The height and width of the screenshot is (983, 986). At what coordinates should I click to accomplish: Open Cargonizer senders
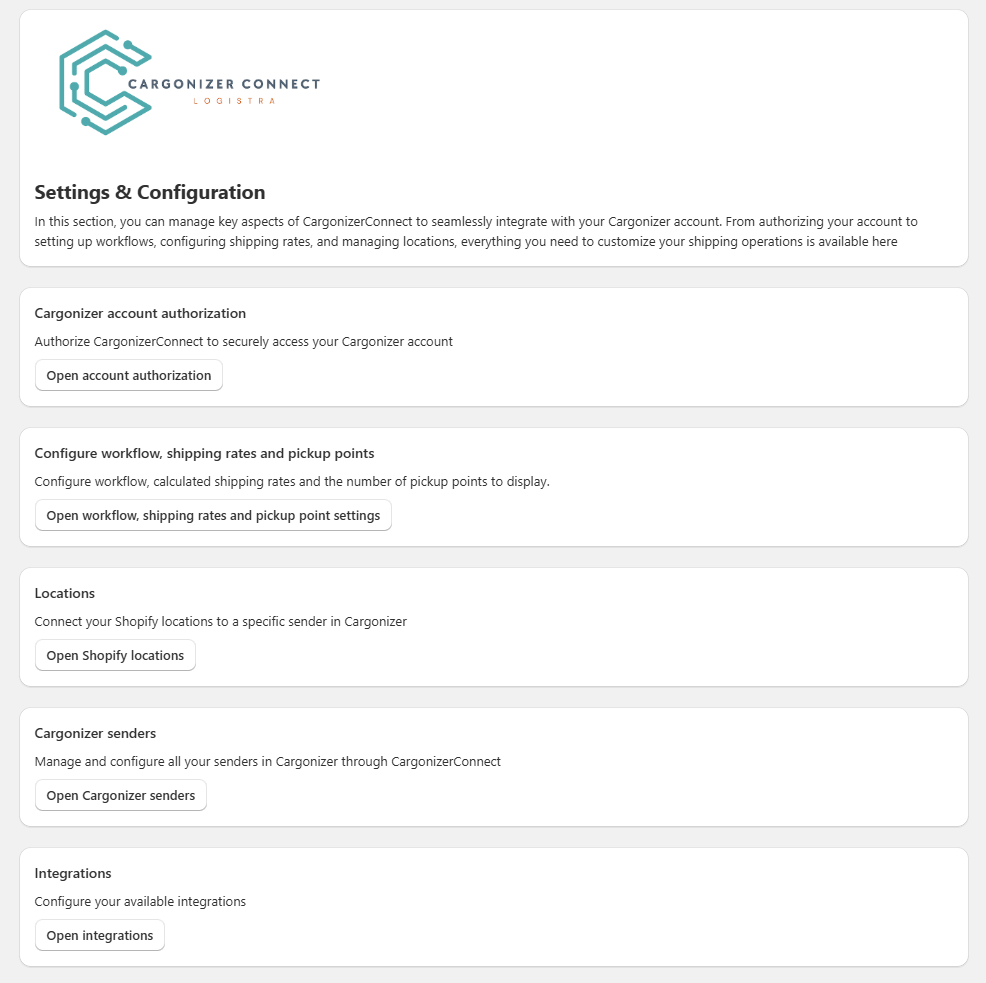pyautogui.click(x=121, y=795)
